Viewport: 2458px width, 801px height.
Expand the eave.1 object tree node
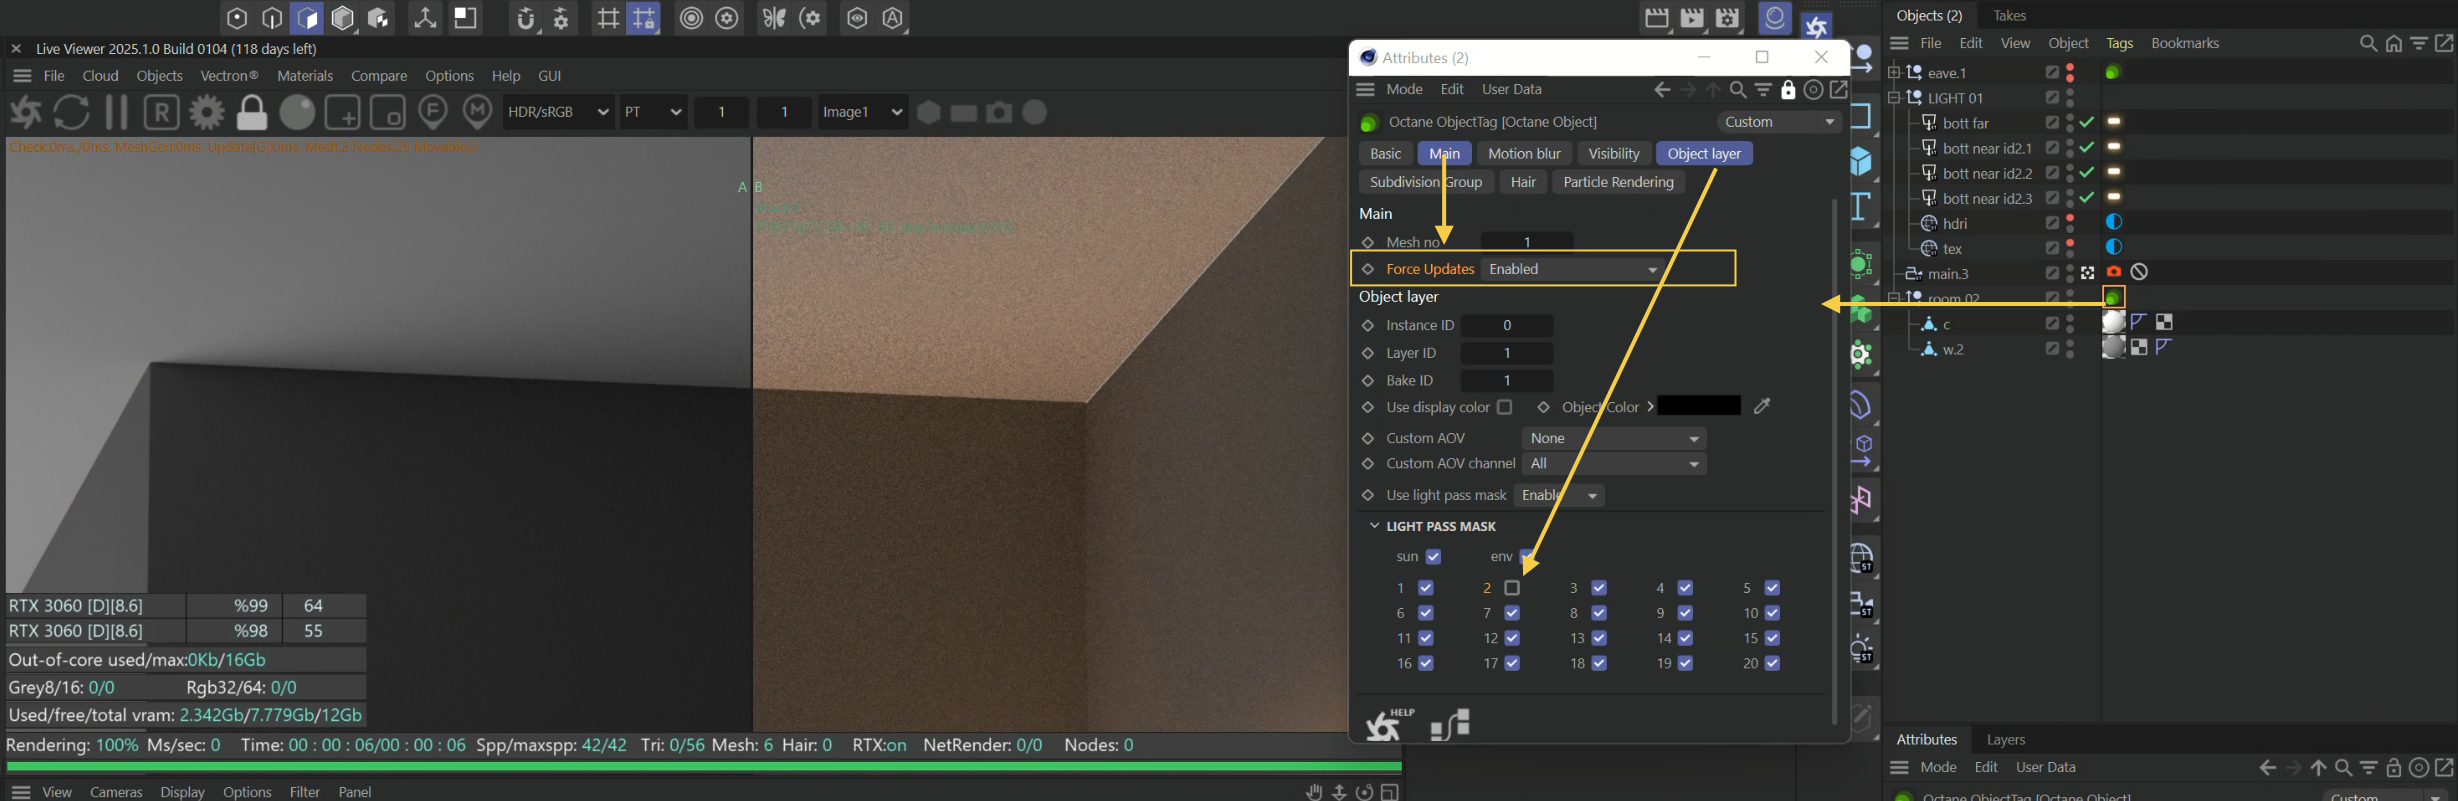1893,72
